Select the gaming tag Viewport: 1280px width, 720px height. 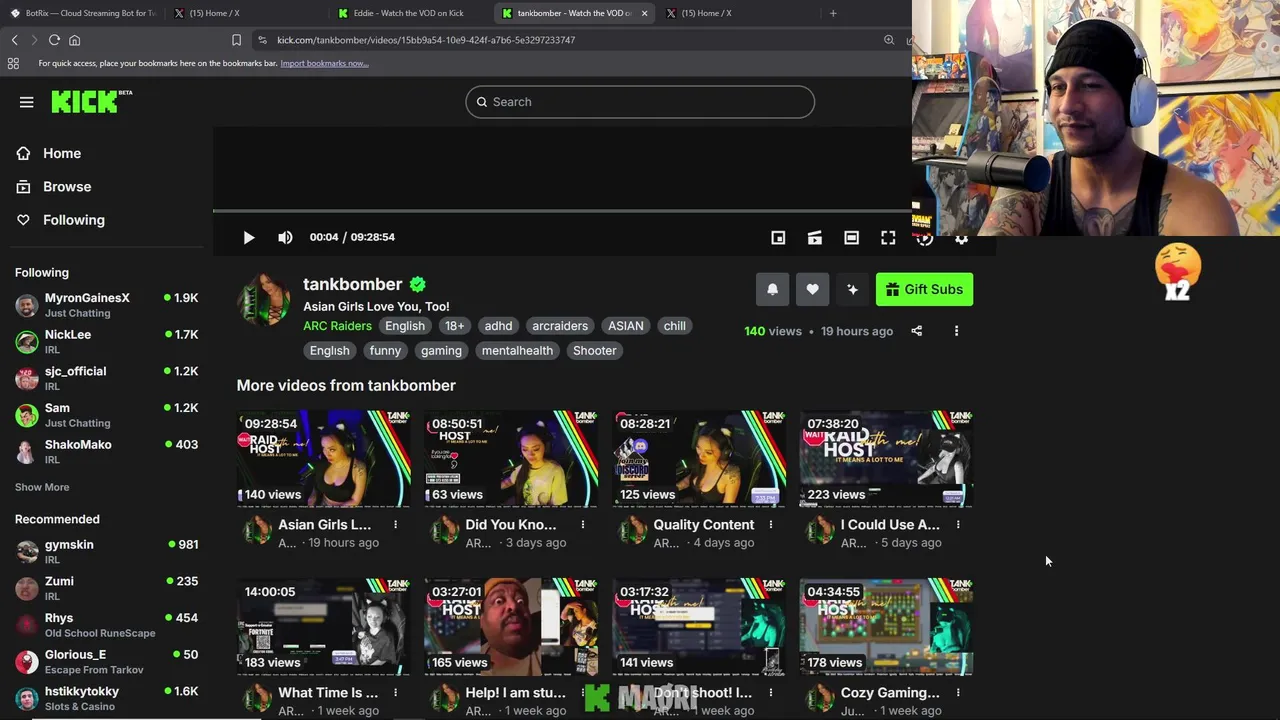(441, 351)
